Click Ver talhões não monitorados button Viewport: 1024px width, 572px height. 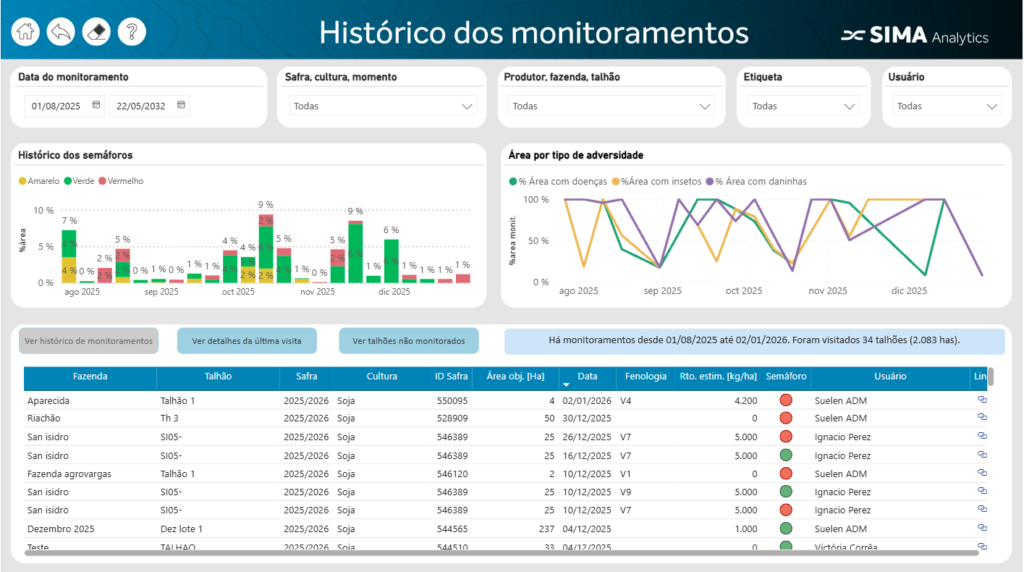pos(409,341)
